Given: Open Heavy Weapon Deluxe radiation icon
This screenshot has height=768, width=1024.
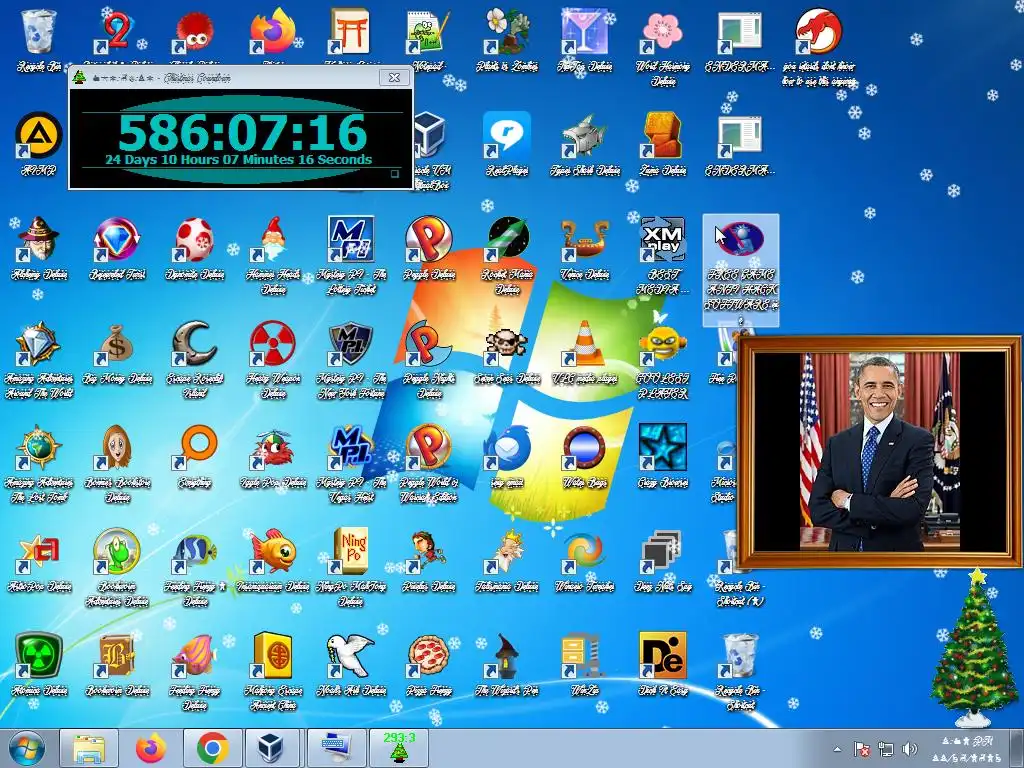Looking at the screenshot, I should pos(273,344).
